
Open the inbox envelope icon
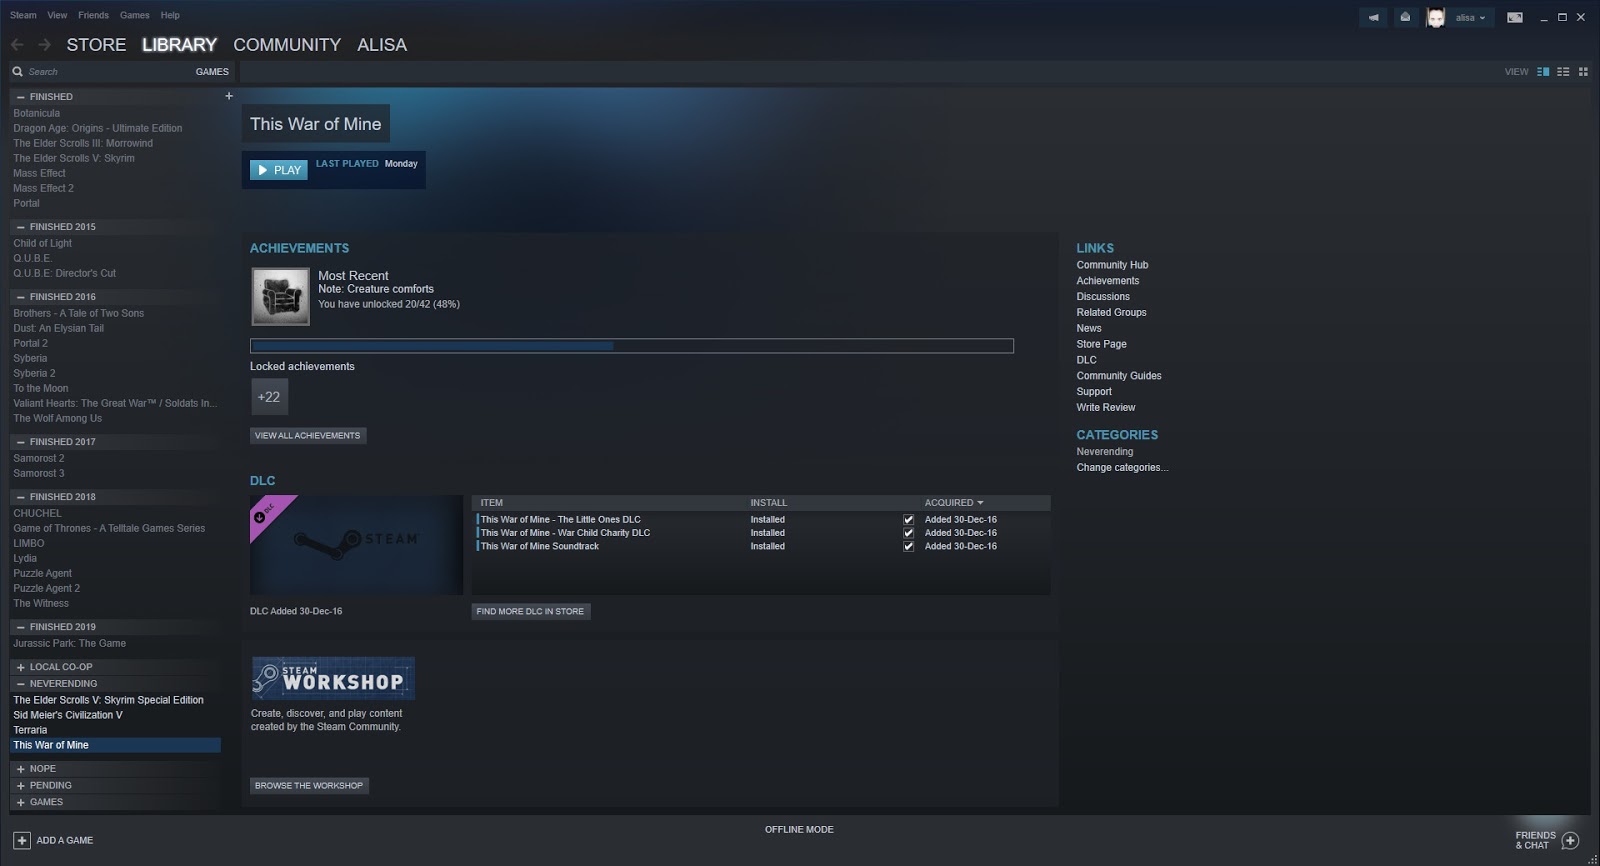click(1405, 17)
